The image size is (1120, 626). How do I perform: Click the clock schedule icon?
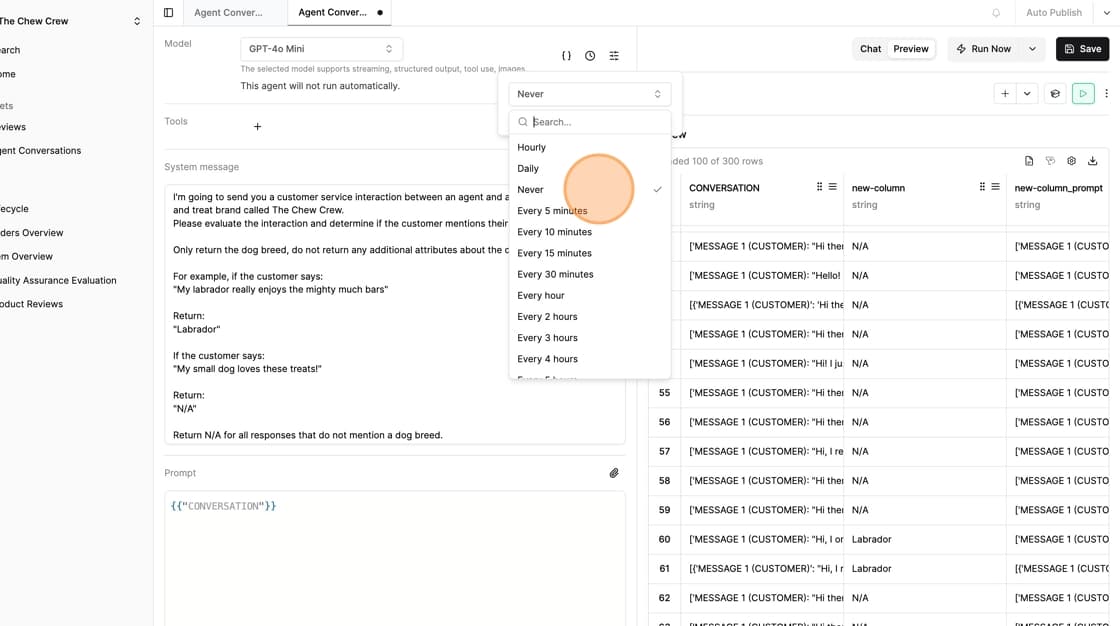[x=590, y=56]
